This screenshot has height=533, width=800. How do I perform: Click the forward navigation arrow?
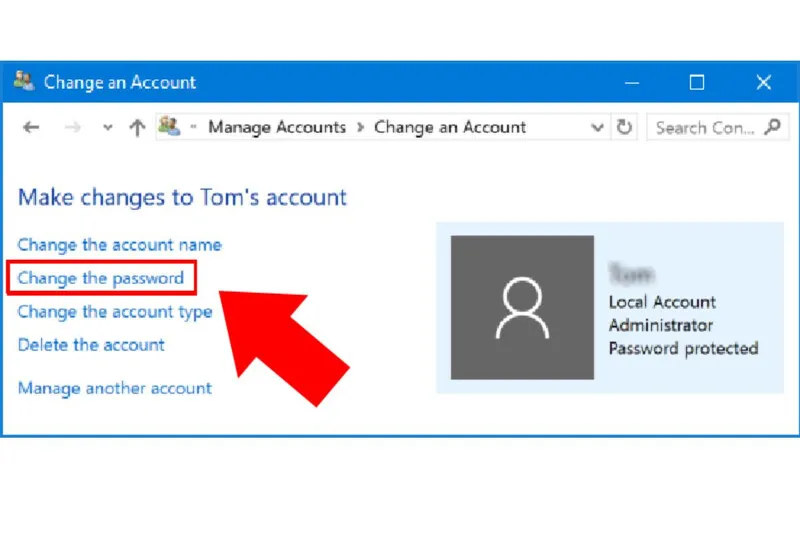[x=72, y=127]
